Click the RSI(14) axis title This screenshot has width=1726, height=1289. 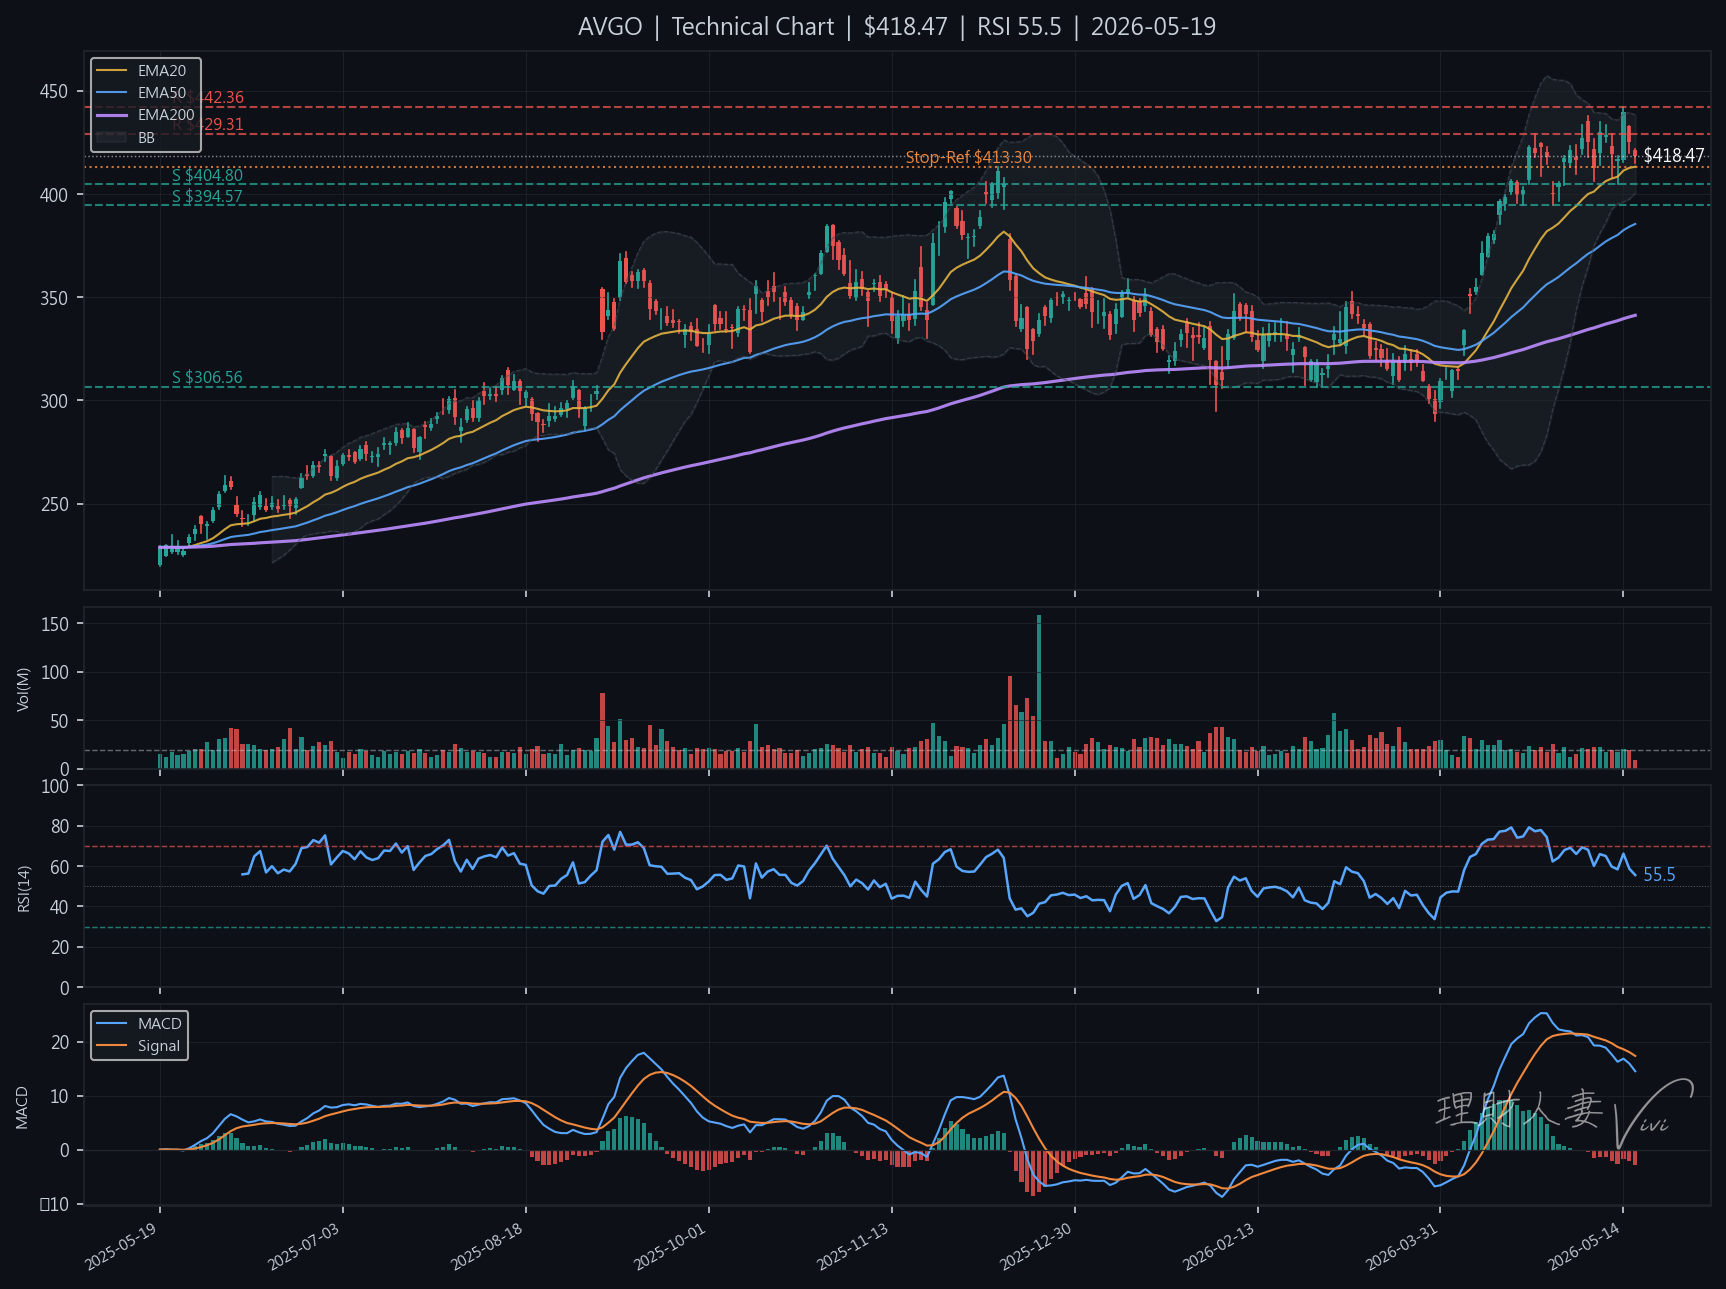tap(23, 888)
